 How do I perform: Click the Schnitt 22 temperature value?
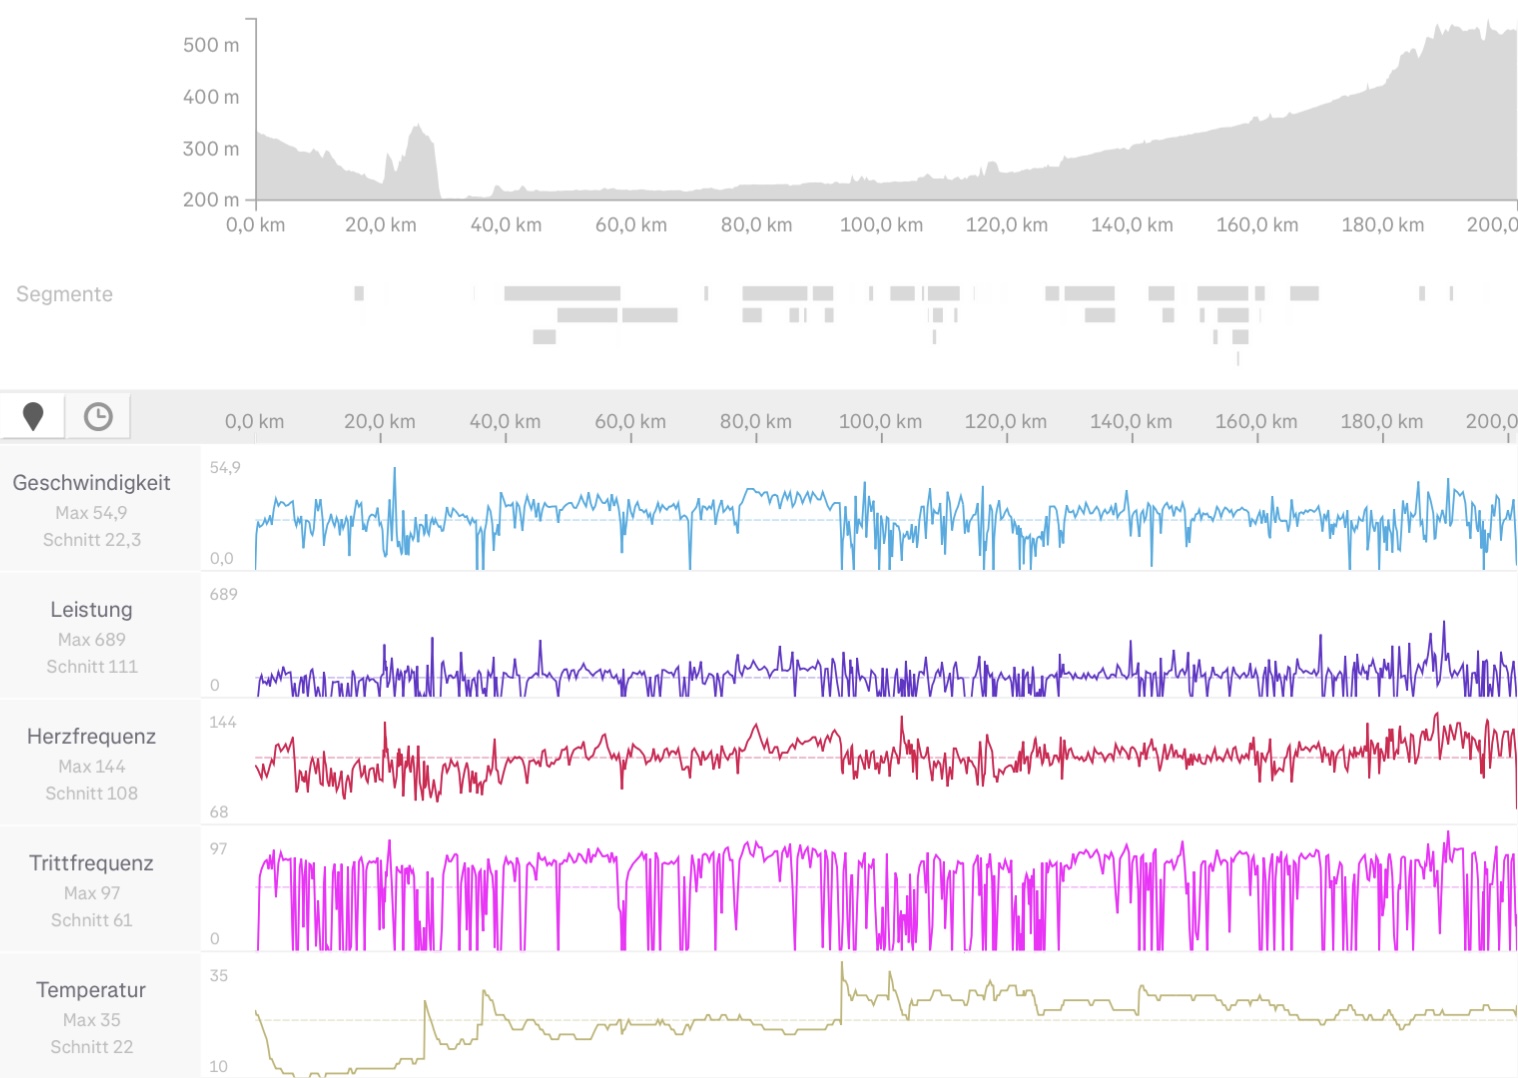(x=91, y=1048)
